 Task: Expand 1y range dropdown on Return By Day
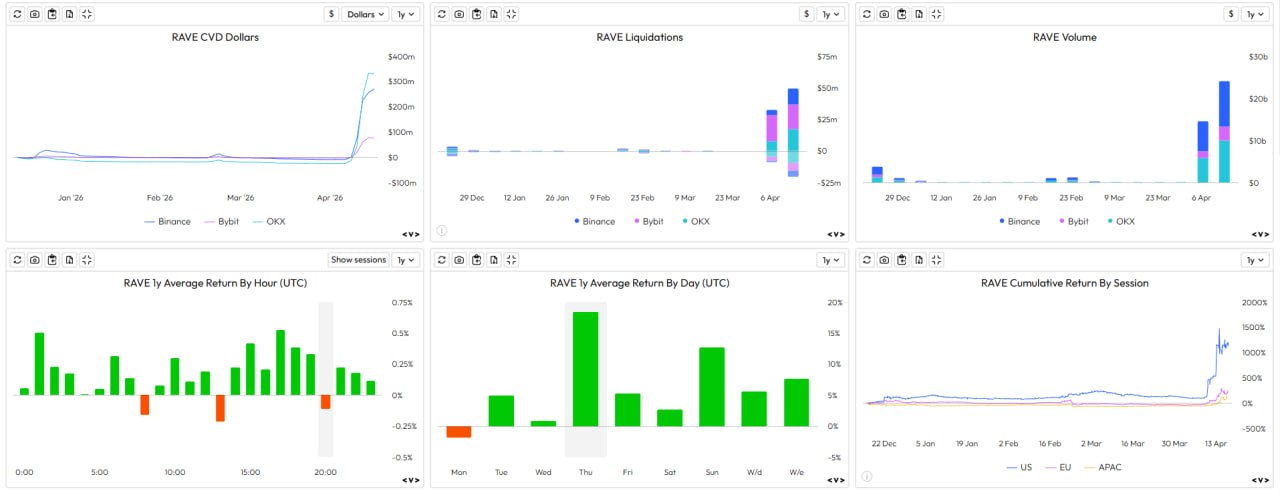point(831,260)
